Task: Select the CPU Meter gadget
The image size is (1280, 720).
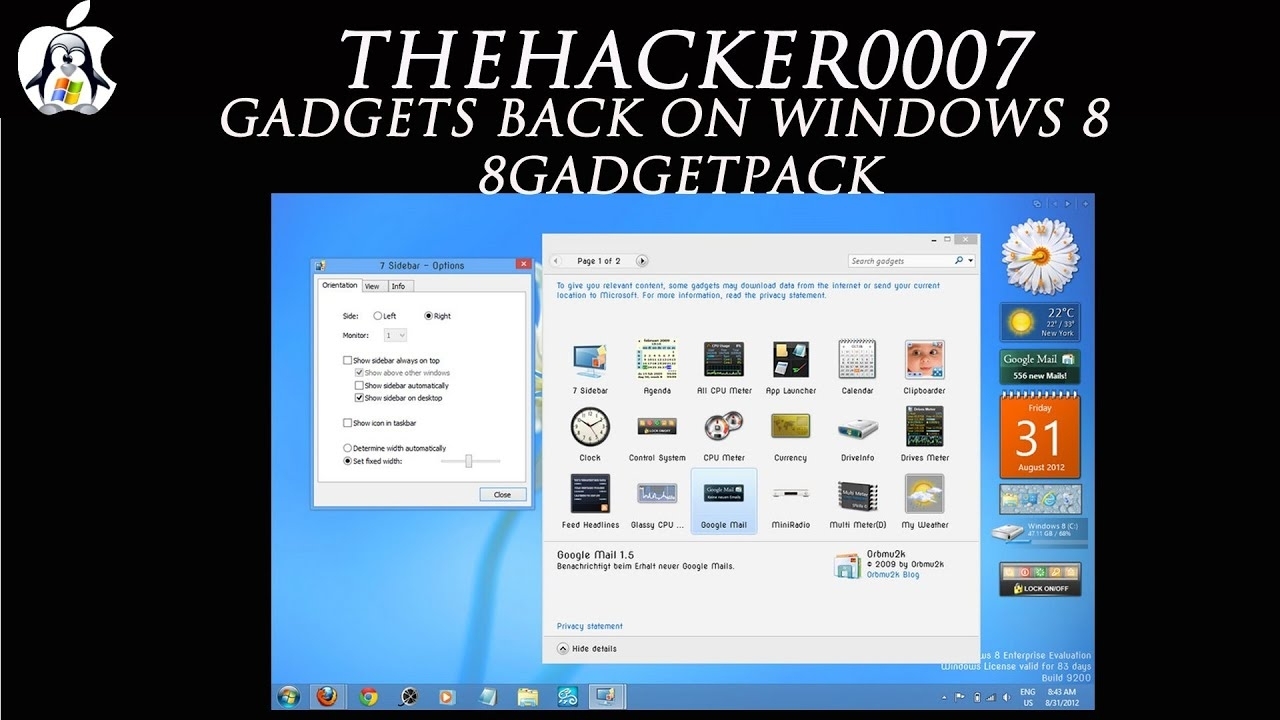Action: 724,427
